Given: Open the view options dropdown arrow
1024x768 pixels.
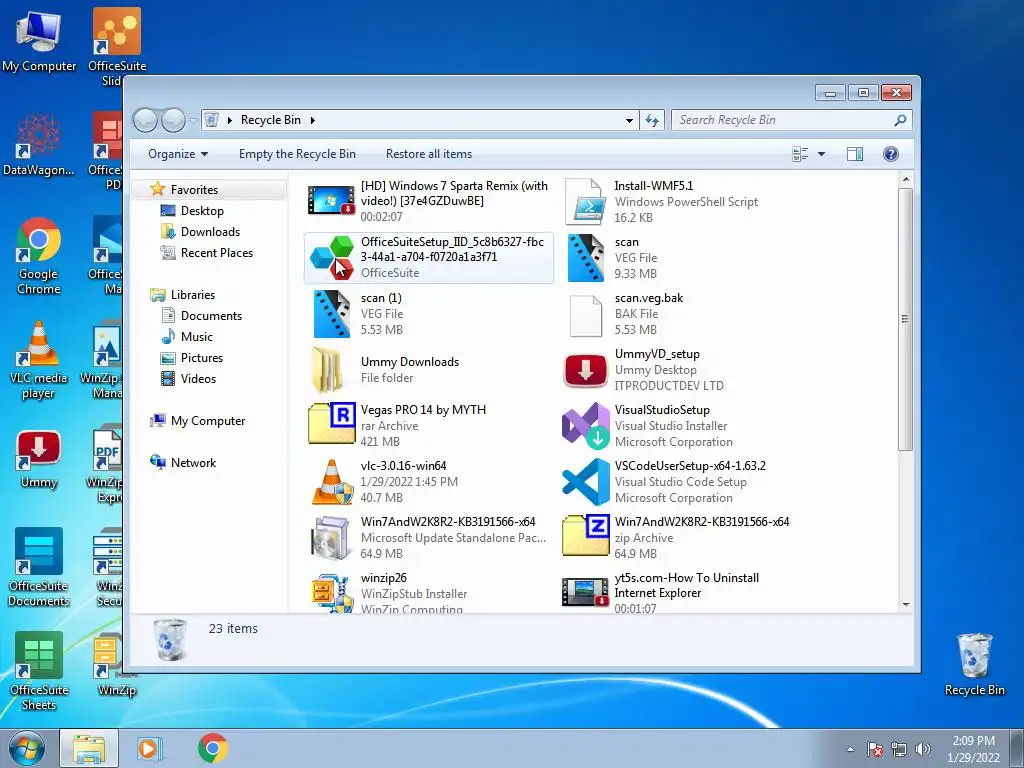Looking at the screenshot, I should [x=822, y=154].
